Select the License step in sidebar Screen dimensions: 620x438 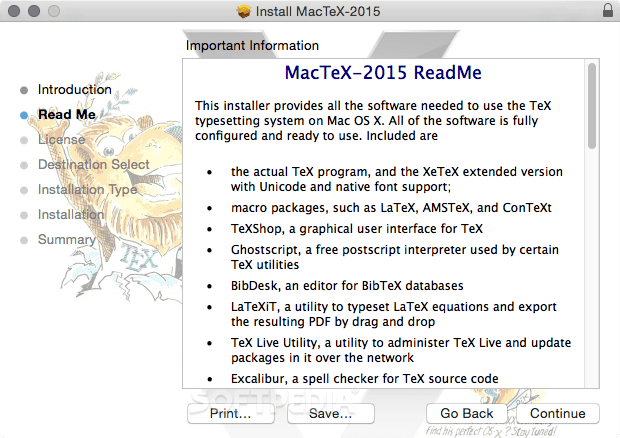pyautogui.click(x=62, y=139)
